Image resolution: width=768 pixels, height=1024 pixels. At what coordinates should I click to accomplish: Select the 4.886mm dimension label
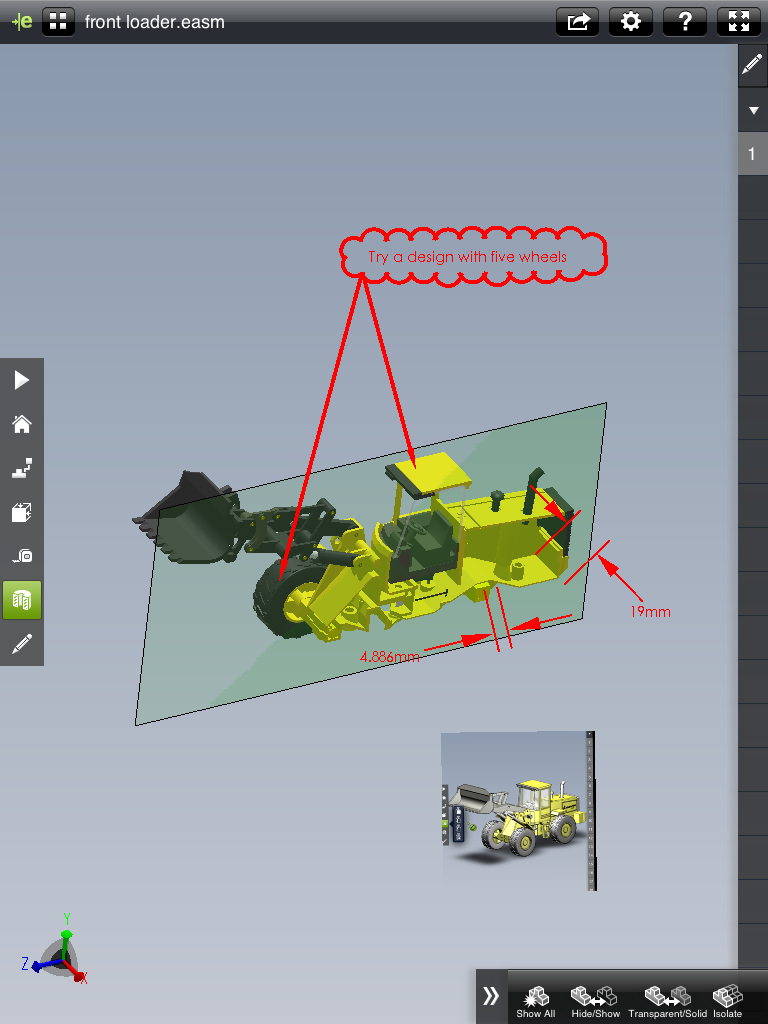[x=390, y=656]
